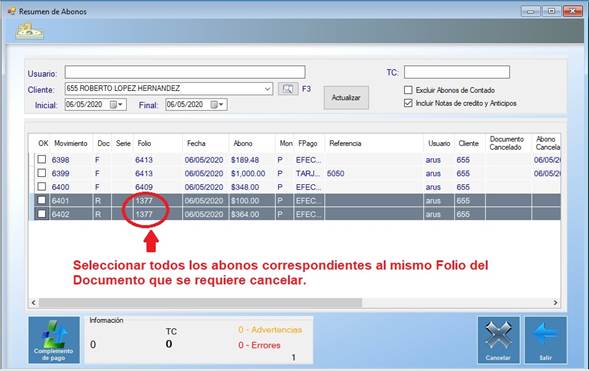
Task: Click the 0 - Advertencias label
Action: (270, 330)
